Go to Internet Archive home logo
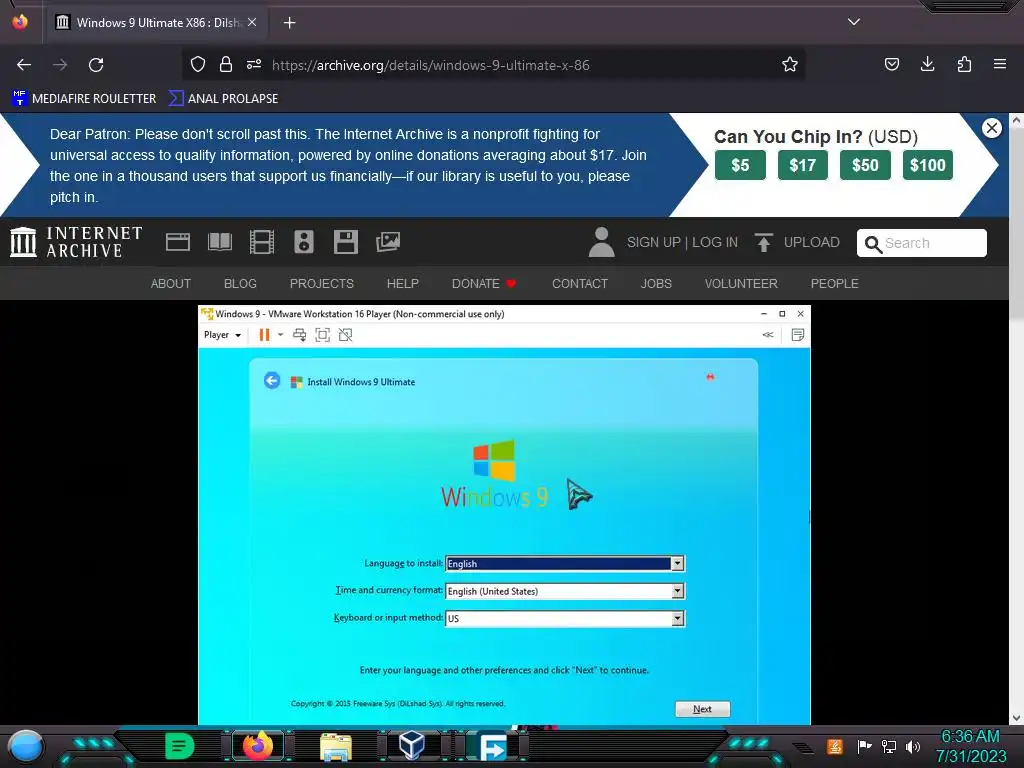 pyautogui.click(x=76, y=242)
